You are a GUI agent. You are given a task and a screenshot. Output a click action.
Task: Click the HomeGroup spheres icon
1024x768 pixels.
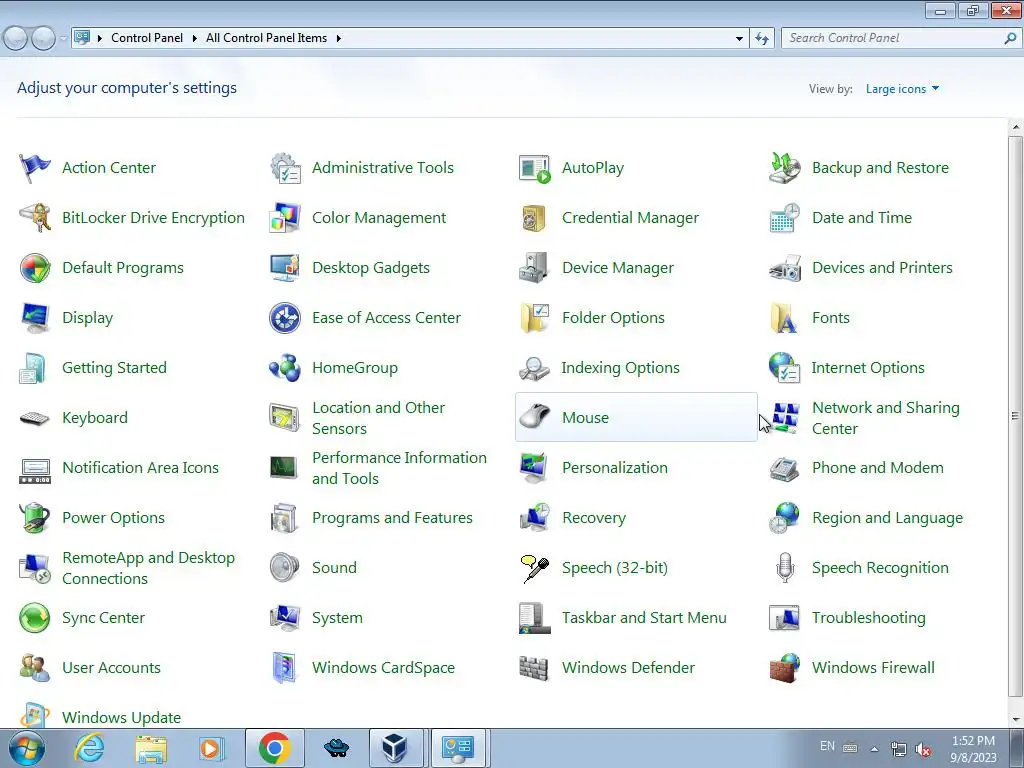pyautogui.click(x=285, y=368)
